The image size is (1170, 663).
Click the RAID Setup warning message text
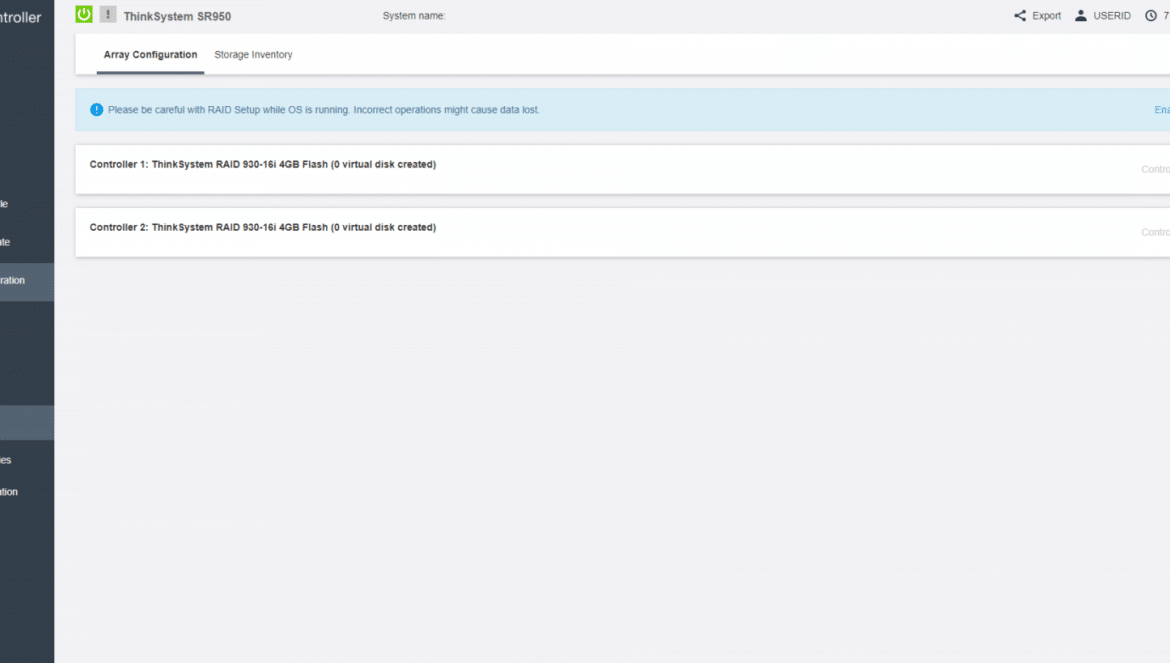point(324,110)
